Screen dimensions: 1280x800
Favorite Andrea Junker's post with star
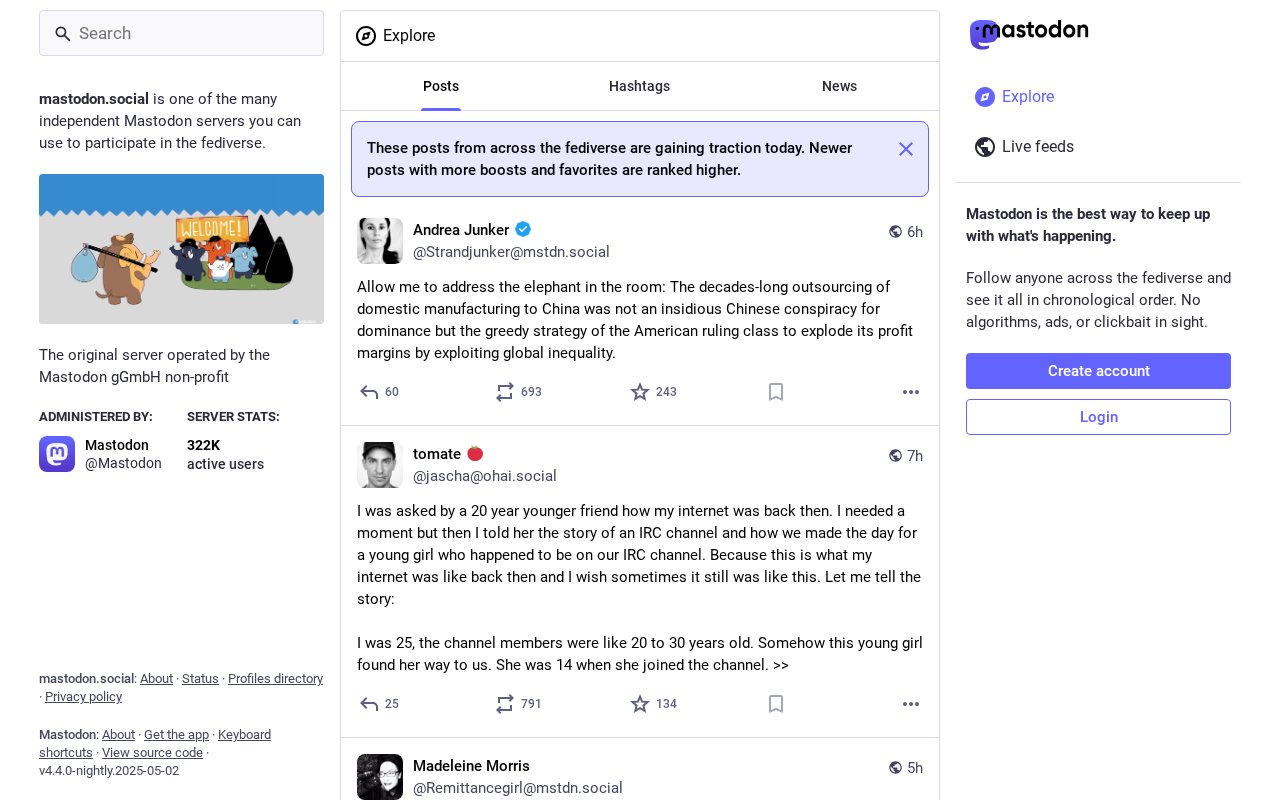(653, 392)
